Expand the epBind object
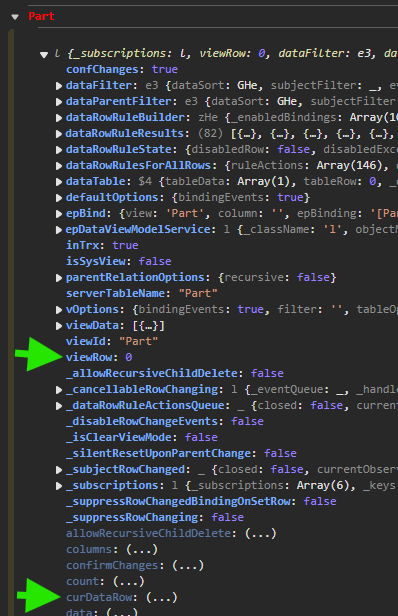The image size is (398, 616). 59,214
